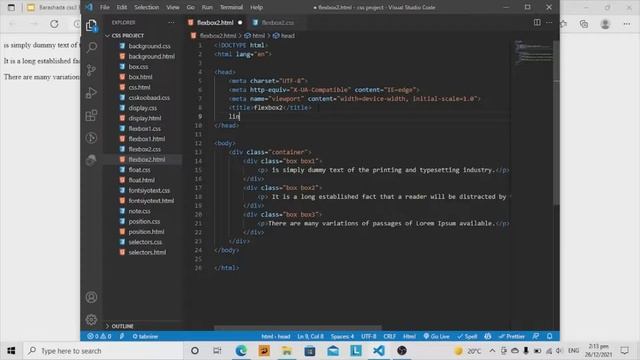The height and width of the screenshot is (360, 640).
Task: Open the Explorer view in activity bar
Action: coord(91,25)
